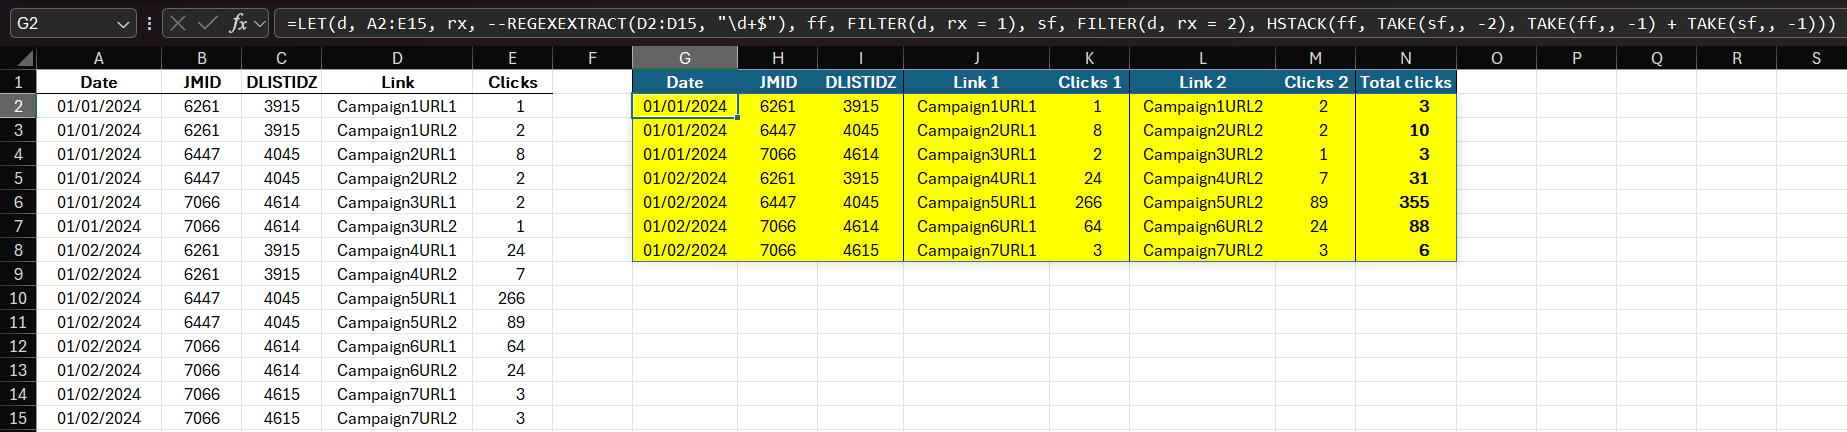Screen dimensions: 1847x432
Task: Click the Clicks header in cell E1
Action: coord(513,82)
